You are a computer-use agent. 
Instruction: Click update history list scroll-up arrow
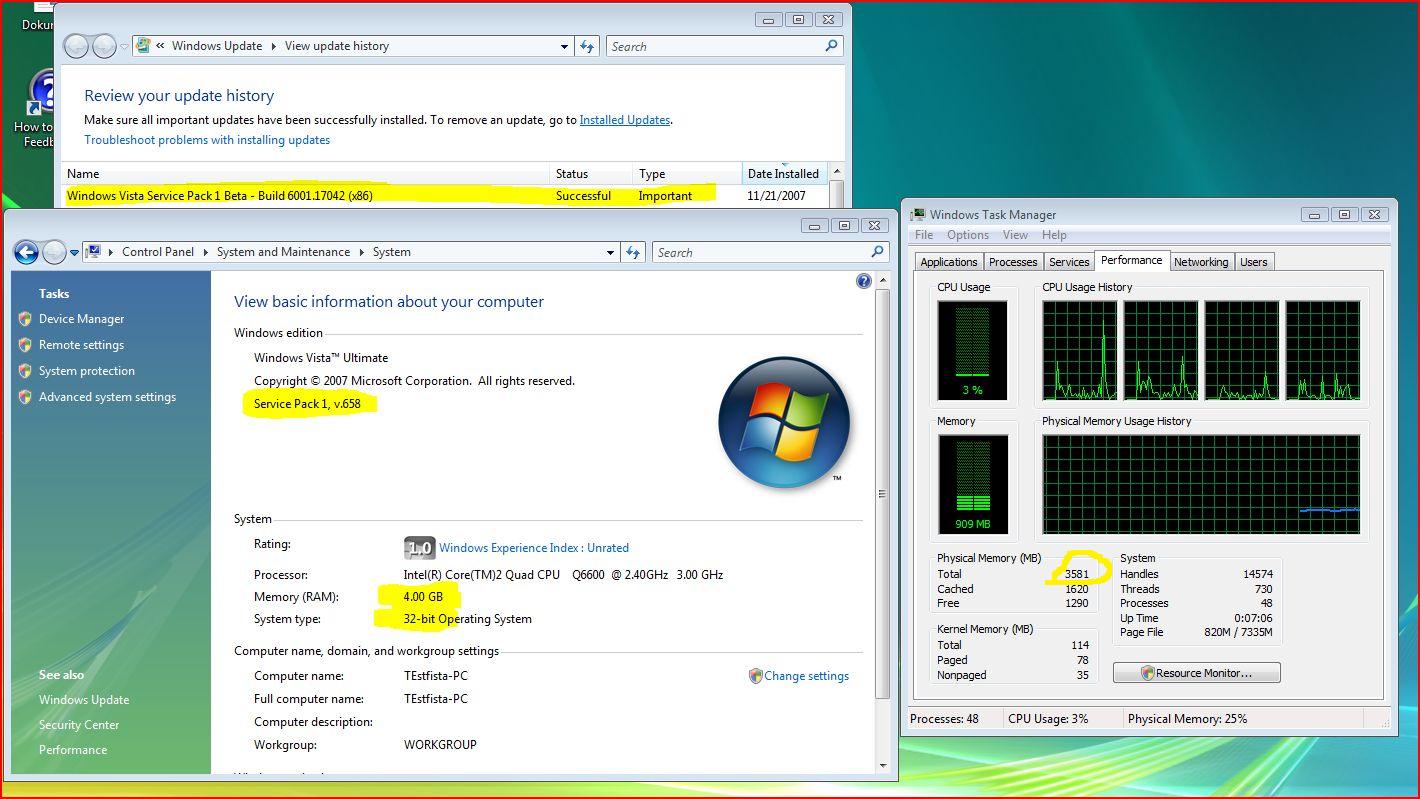click(837, 171)
